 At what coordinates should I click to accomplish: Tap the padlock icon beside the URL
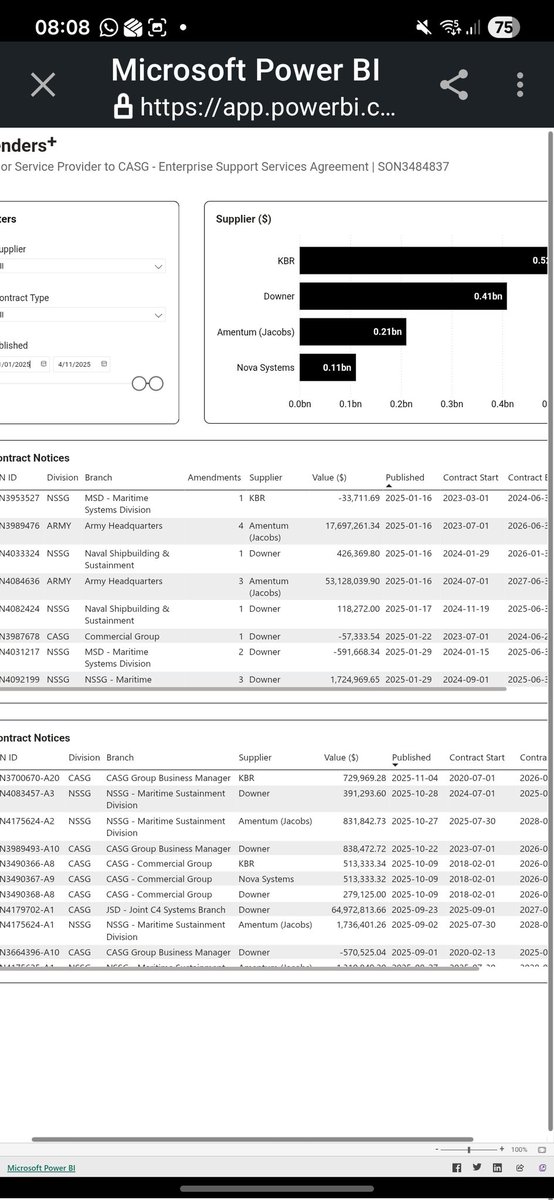point(123,106)
